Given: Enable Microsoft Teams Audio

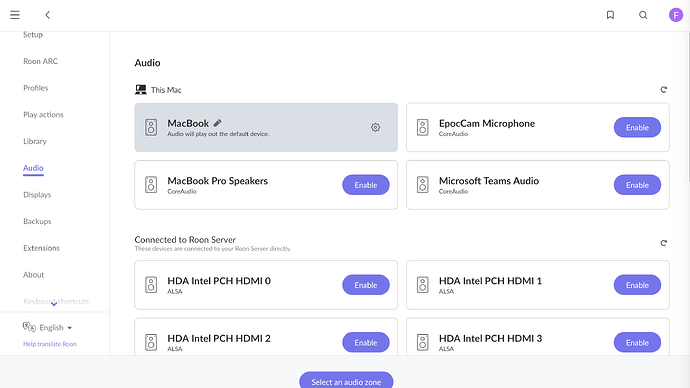Looking at the screenshot, I should [x=637, y=185].
